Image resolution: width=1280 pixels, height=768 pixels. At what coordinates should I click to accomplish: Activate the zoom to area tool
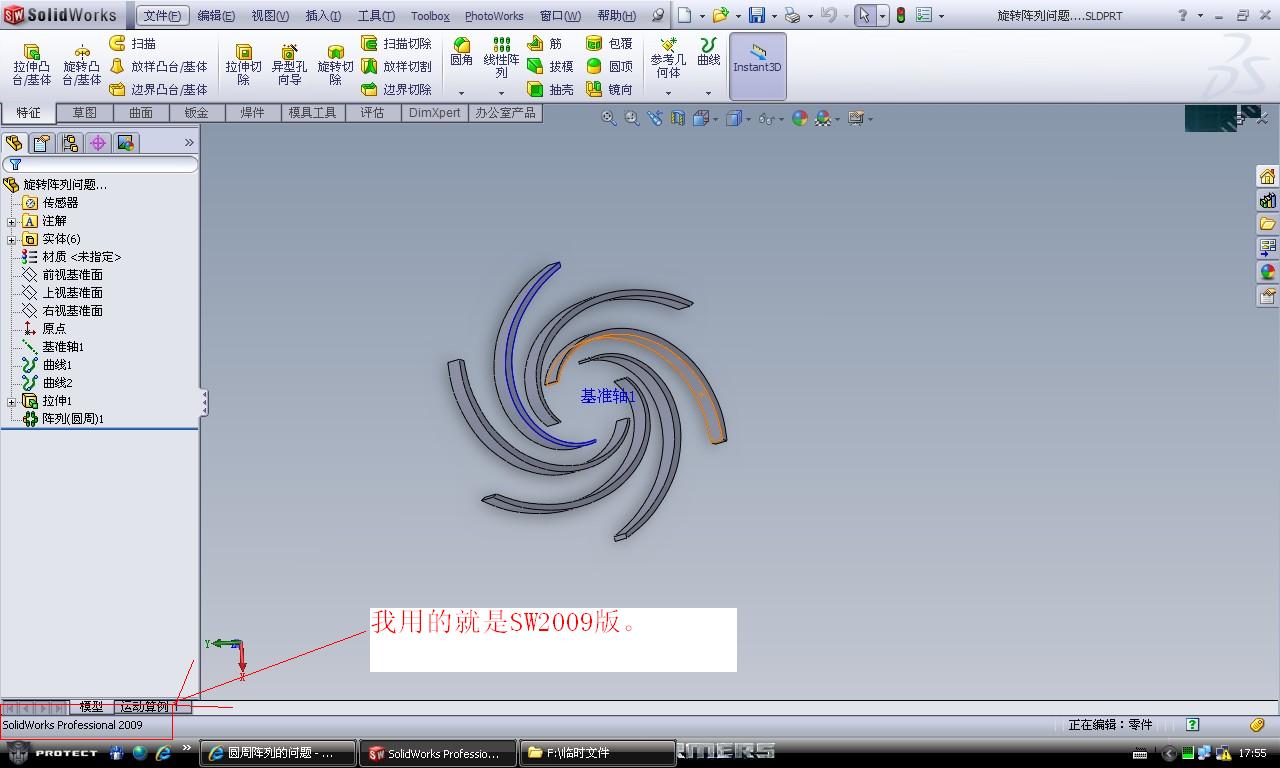tap(632, 118)
